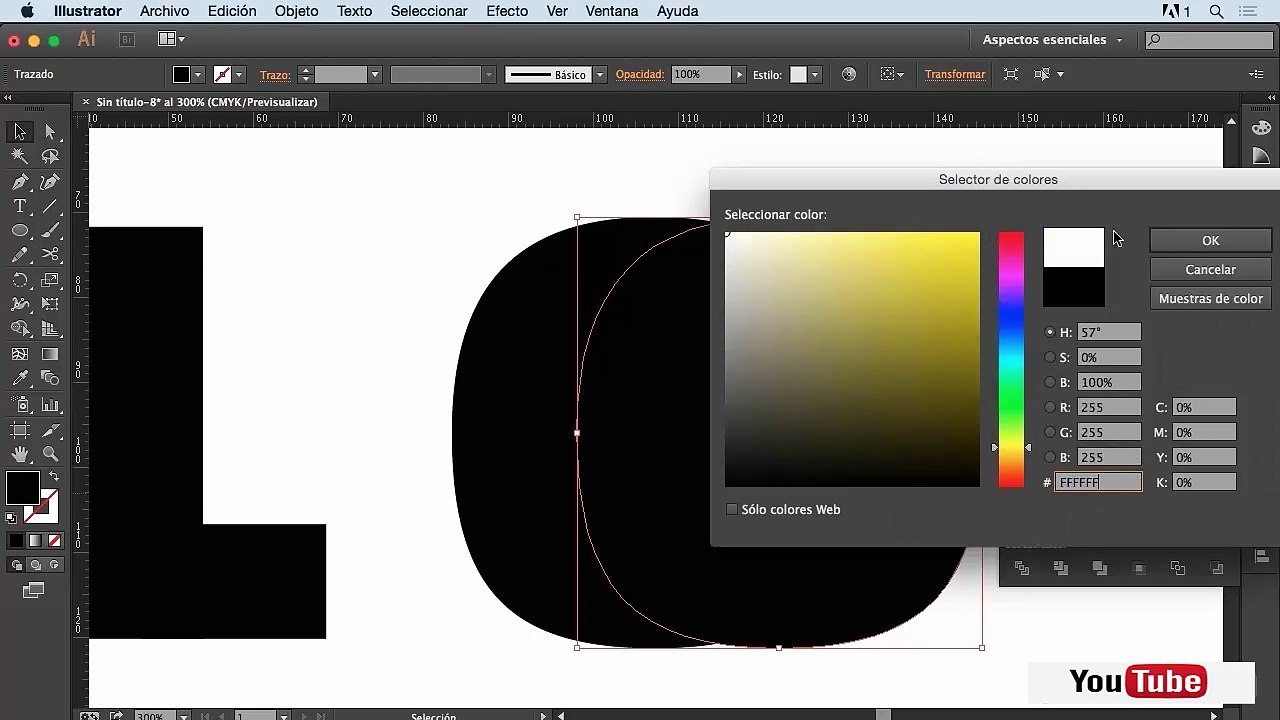Select the Line Segment tool
1280x720 pixels.
(x=51, y=206)
